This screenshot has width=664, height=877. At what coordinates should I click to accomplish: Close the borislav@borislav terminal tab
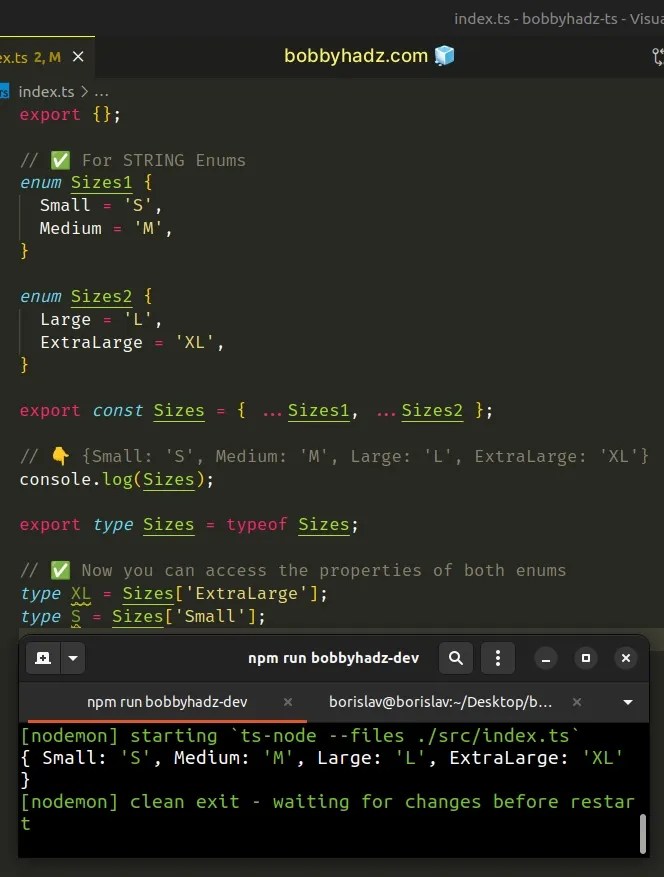[577, 701]
